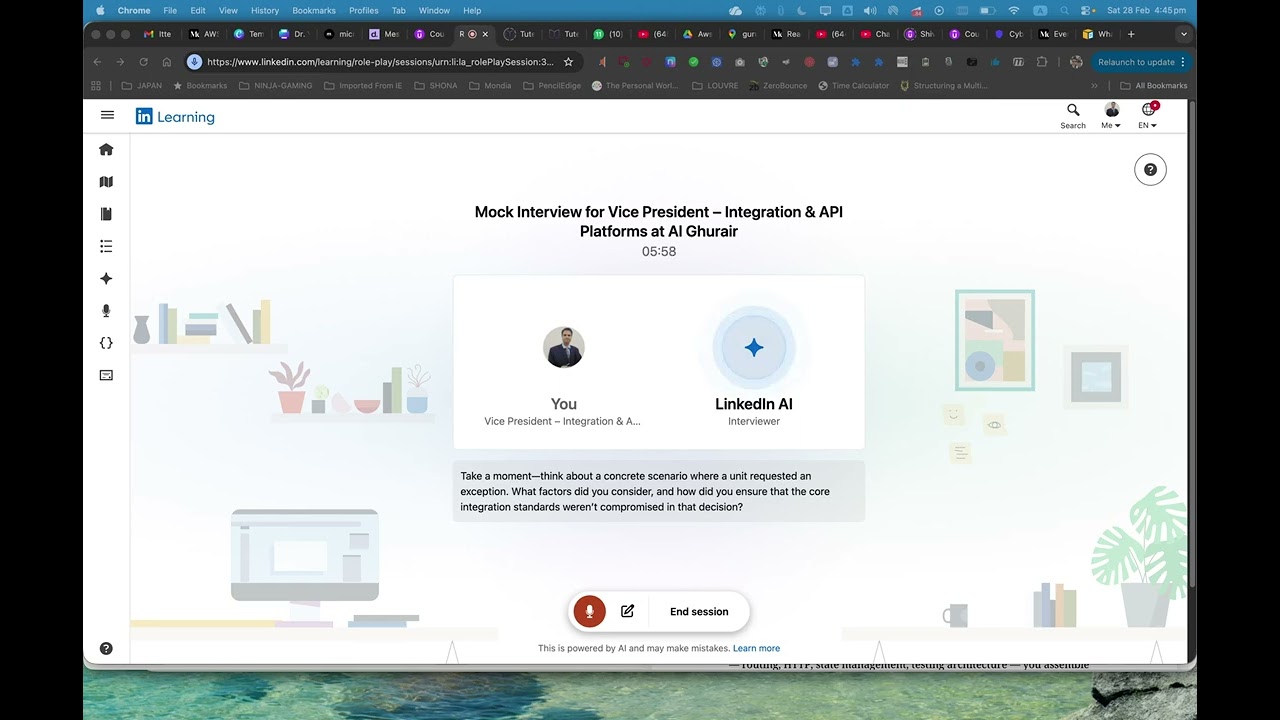Open the book library icon in sidebar
Image resolution: width=1280 pixels, height=720 pixels.
(106, 214)
